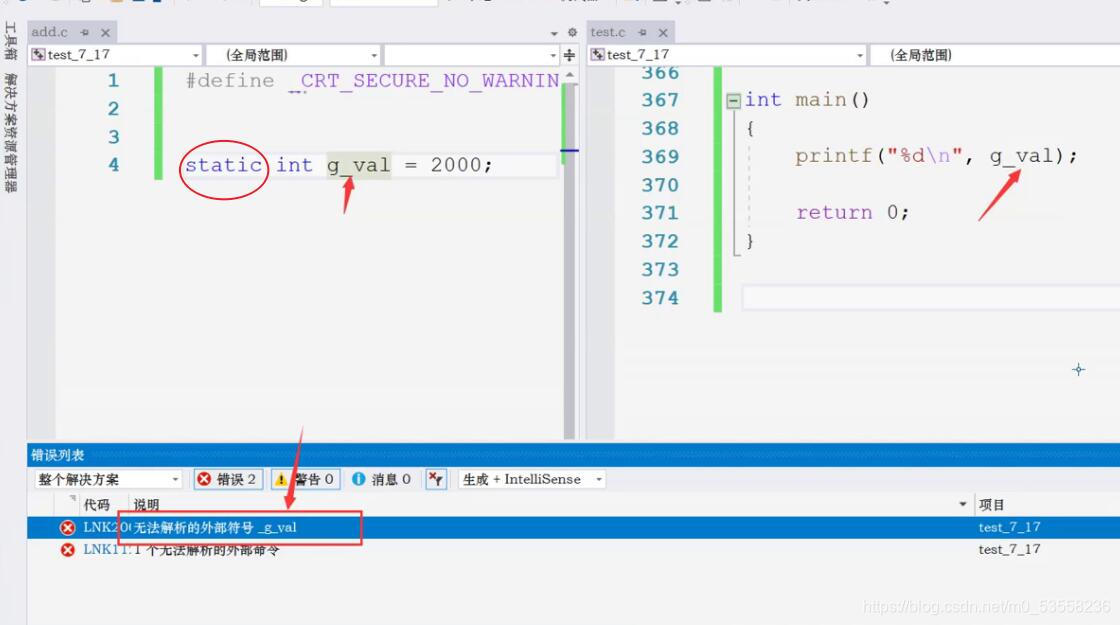
Task: Click the word main in test.c
Action: [x=821, y=99]
